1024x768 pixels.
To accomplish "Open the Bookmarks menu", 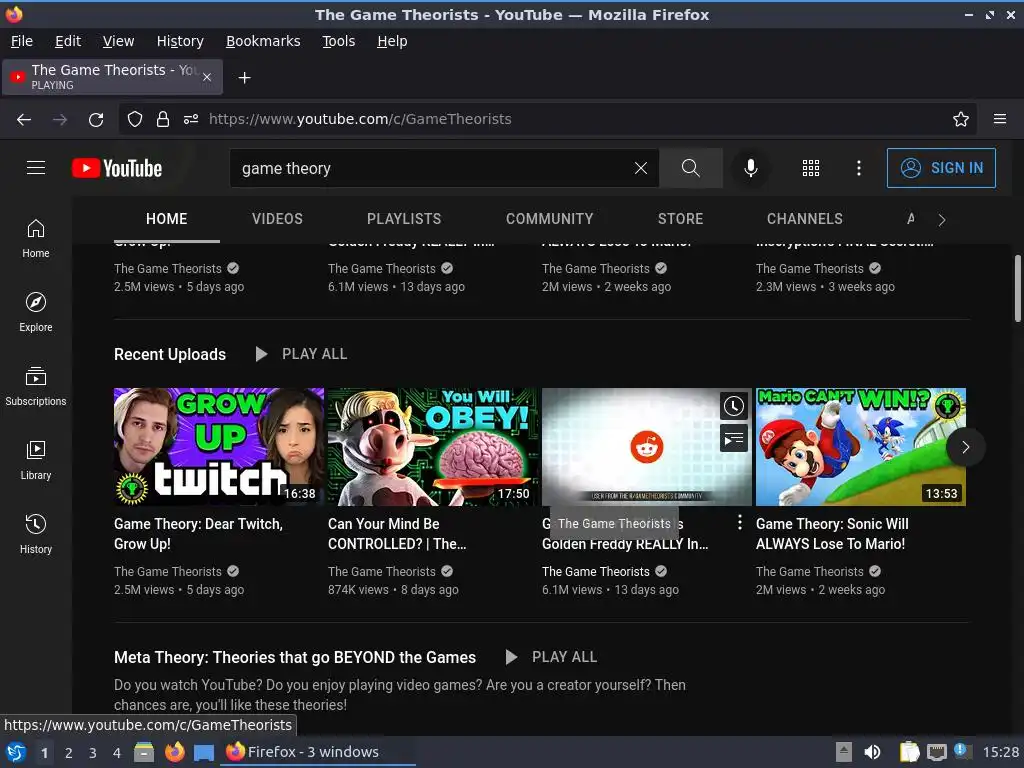I will (263, 41).
